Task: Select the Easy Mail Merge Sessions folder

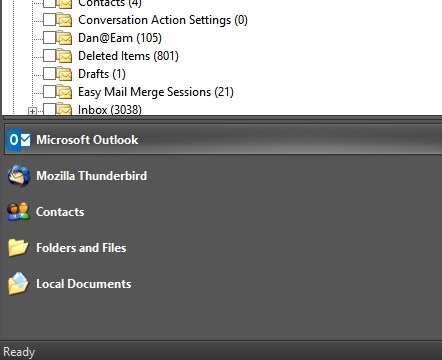Action: [x=156, y=92]
